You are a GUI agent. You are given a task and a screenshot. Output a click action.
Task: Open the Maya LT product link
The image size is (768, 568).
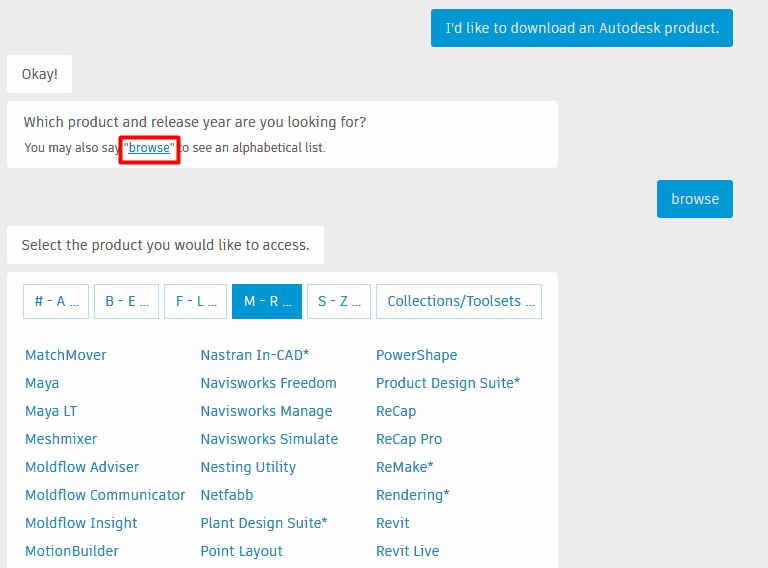pos(51,411)
